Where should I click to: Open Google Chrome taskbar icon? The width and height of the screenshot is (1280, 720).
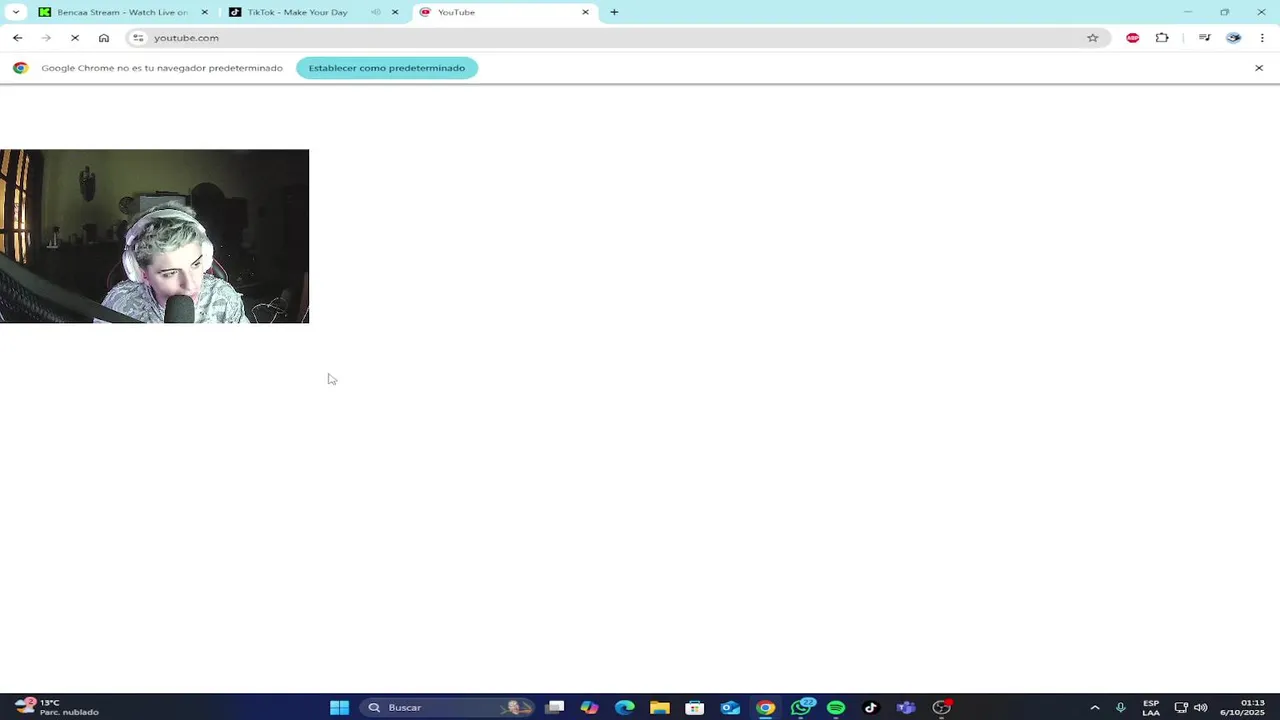tap(765, 708)
